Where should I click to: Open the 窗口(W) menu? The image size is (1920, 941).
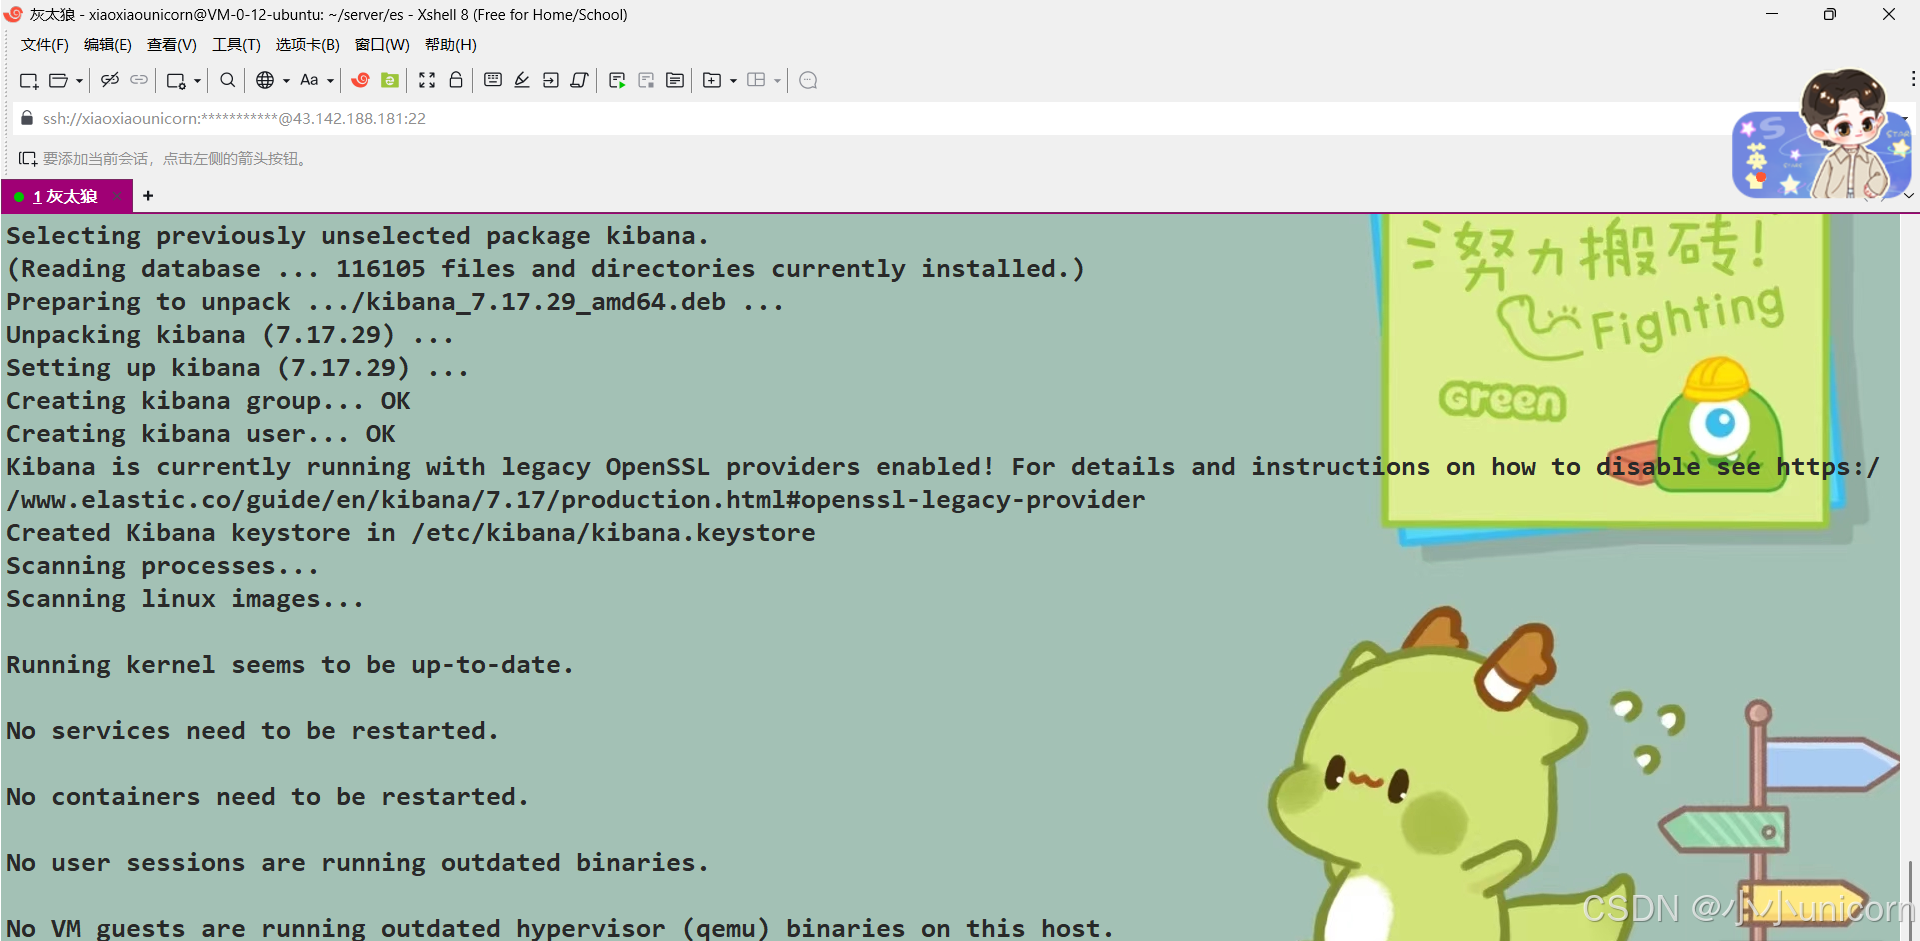(382, 45)
